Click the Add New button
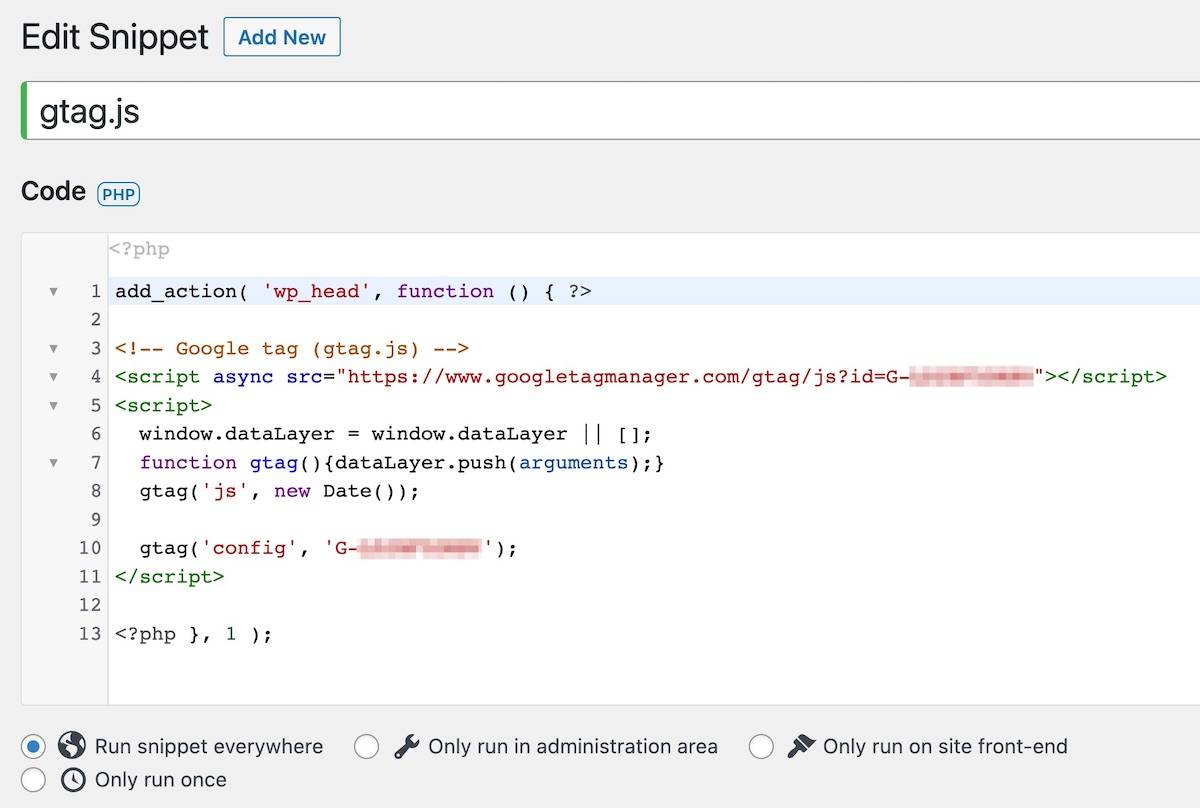The width and height of the screenshot is (1200, 808). pyautogui.click(x=282, y=37)
